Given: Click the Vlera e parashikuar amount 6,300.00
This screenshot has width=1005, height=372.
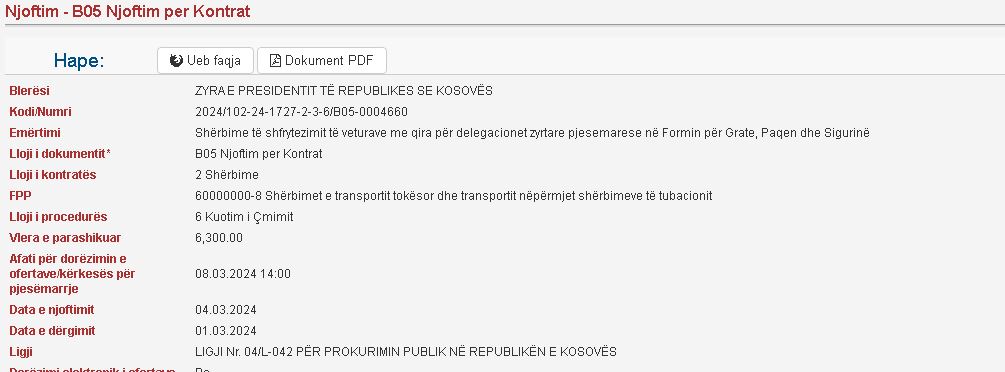Looking at the screenshot, I should 219,238.
